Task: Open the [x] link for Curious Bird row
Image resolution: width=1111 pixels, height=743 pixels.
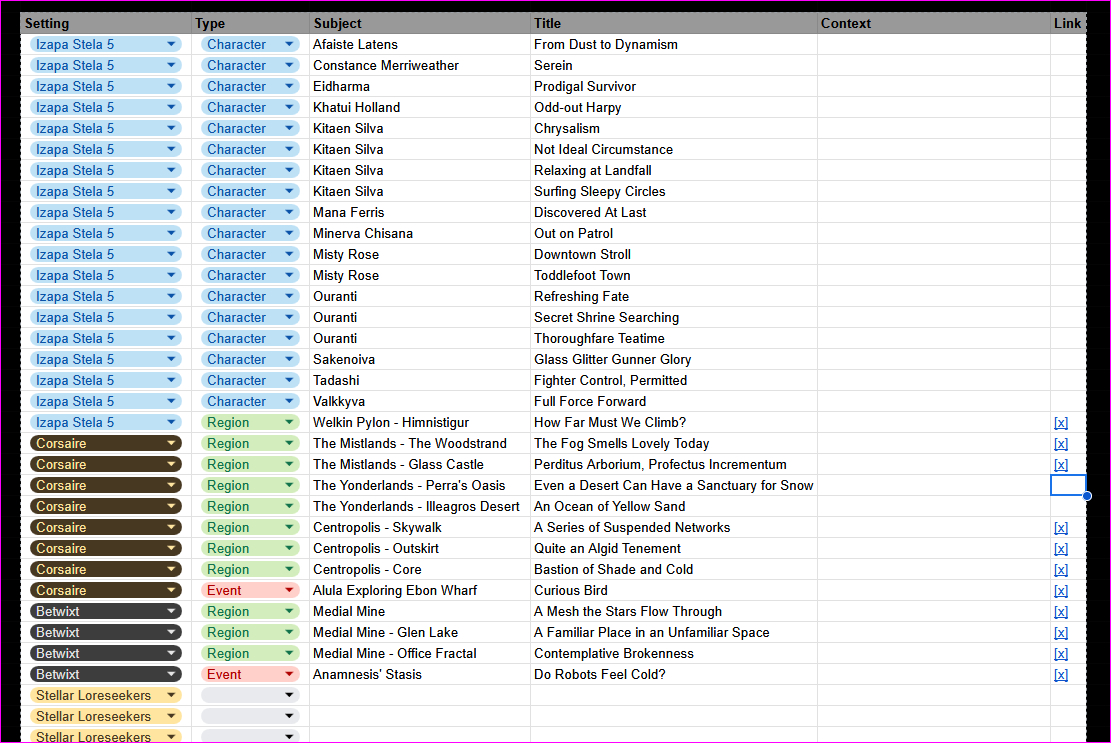Action: [x=1061, y=591]
